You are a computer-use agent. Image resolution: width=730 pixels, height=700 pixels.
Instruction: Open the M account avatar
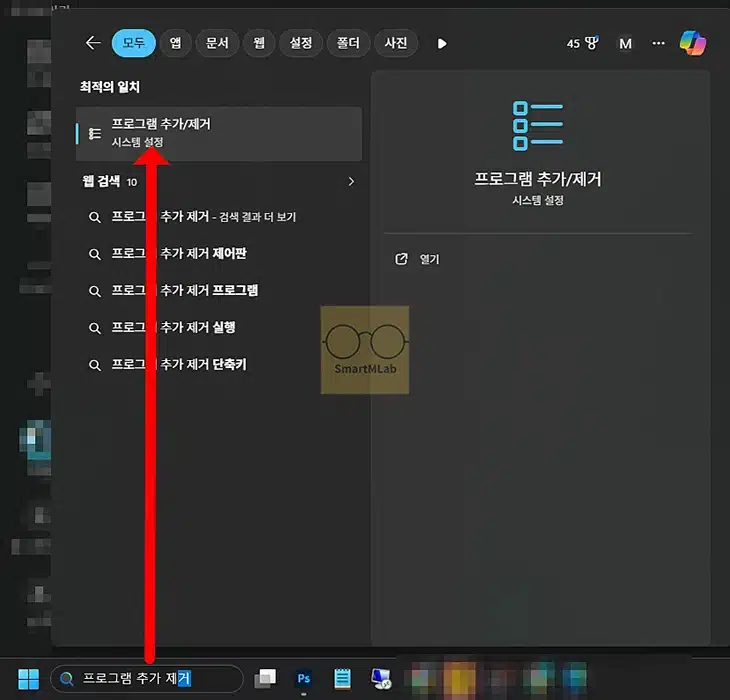(x=625, y=44)
